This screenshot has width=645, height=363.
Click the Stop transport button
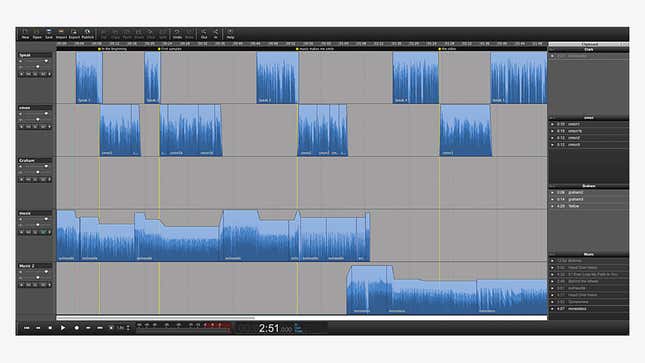pos(50,328)
